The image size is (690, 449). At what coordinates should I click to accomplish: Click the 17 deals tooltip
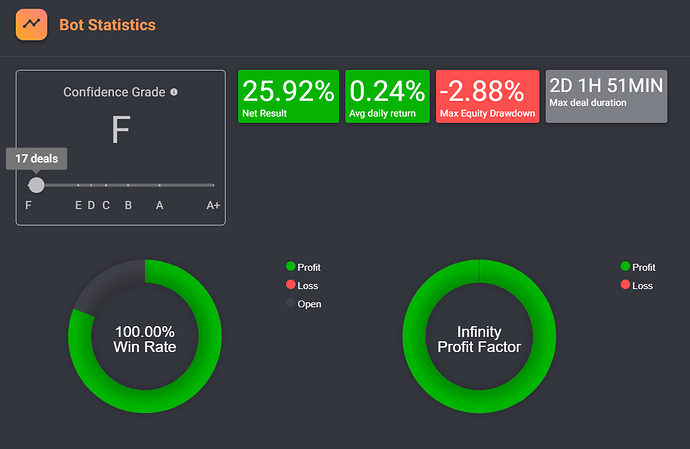(x=37, y=158)
